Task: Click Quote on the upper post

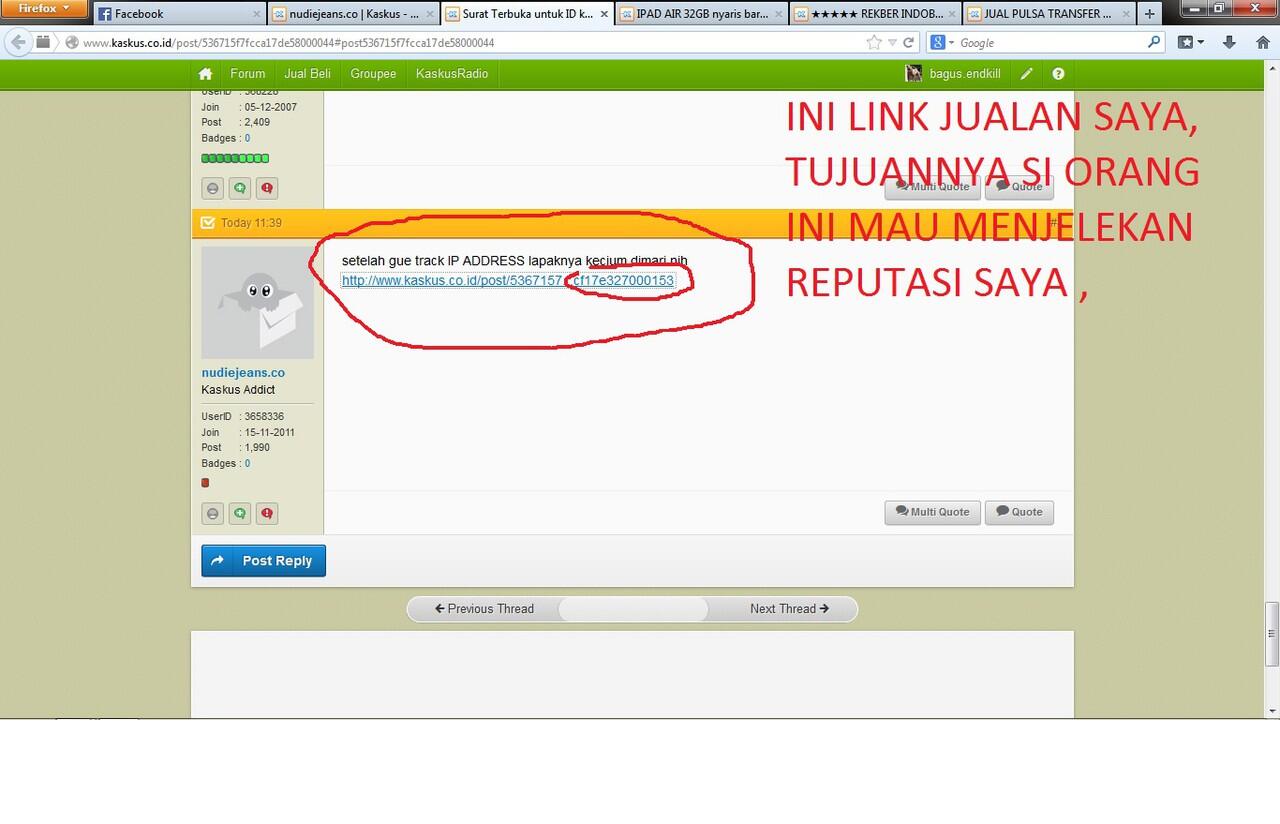Action: coord(1019,187)
